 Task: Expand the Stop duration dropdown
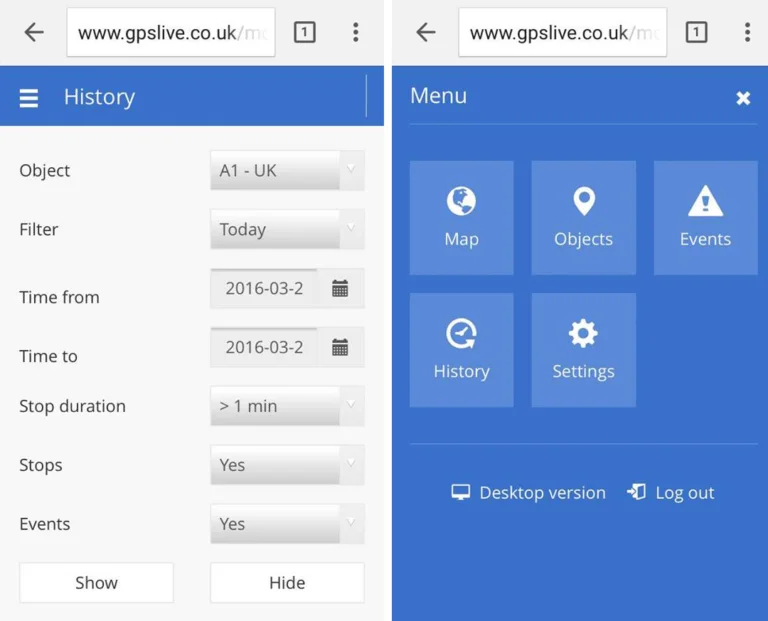click(x=287, y=407)
